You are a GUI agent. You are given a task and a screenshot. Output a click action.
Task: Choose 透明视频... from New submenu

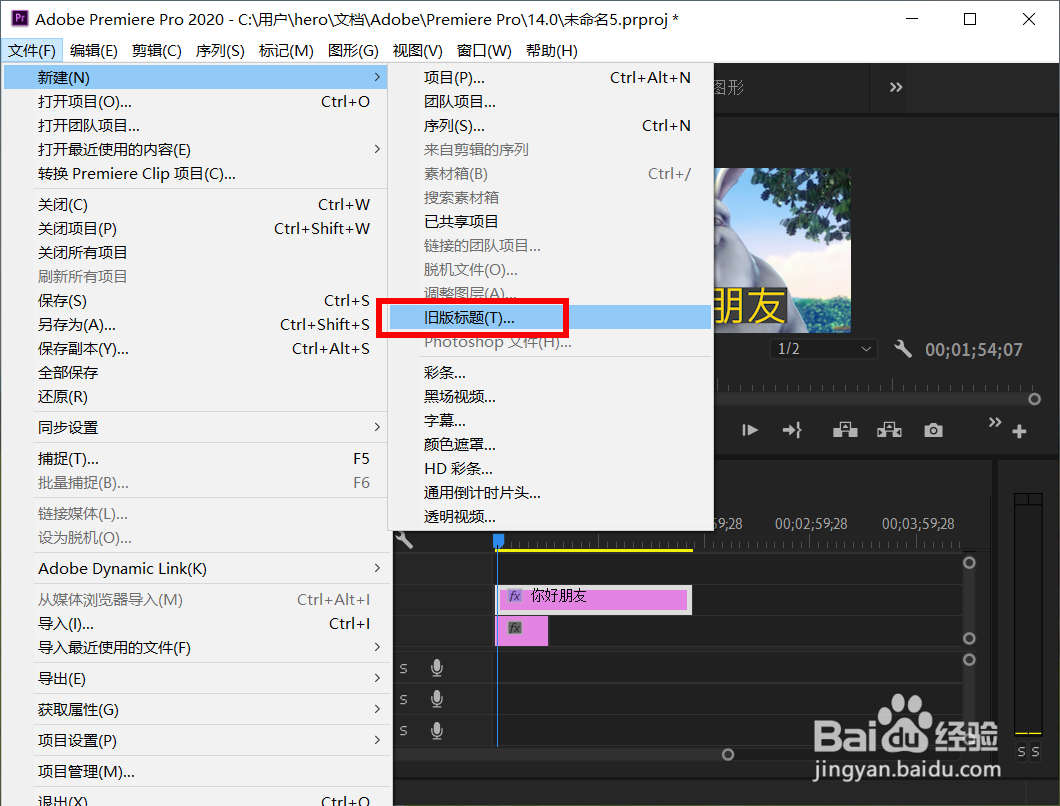pos(550,517)
